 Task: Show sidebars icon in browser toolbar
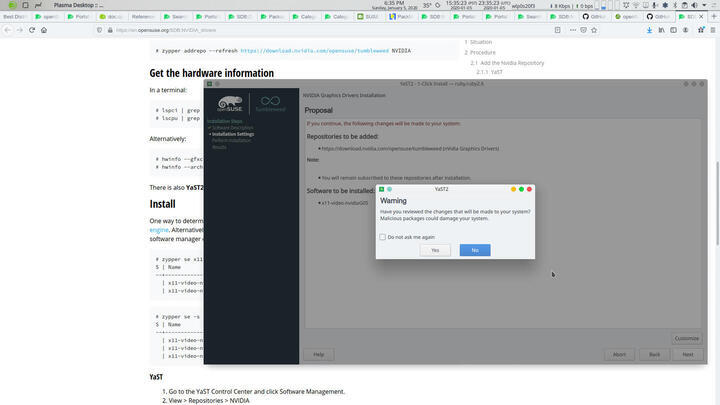[673, 30]
